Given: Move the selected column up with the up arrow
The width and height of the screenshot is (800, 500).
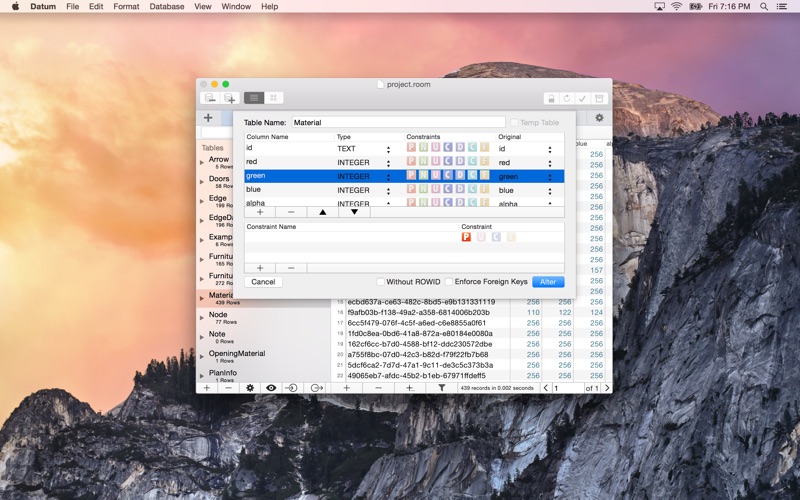Looking at the screenshot, I should tap(322, 212).
